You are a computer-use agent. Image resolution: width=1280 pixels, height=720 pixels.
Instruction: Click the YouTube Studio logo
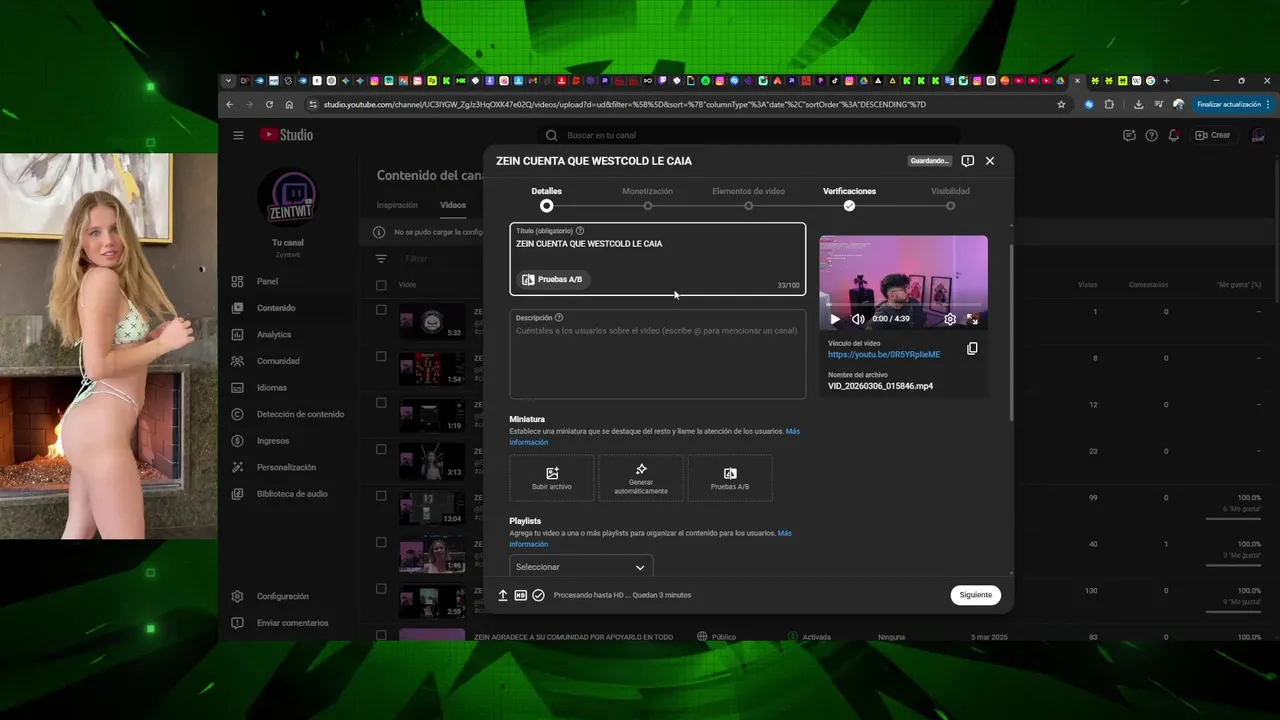[x=286, y=135]
